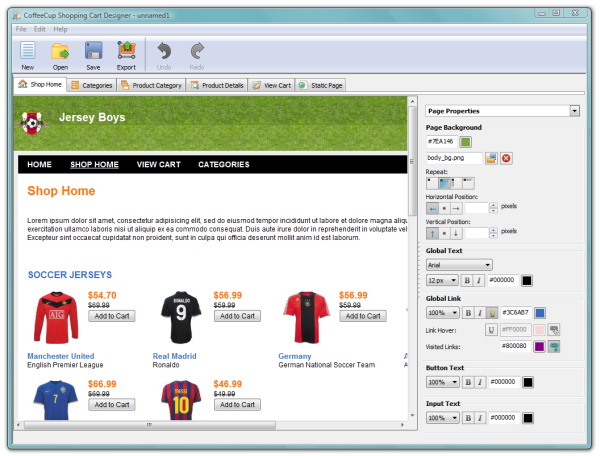Viewport: 600px width, 456px height.
Task: Switch to the Product Details tab
Action: [217, 85]
